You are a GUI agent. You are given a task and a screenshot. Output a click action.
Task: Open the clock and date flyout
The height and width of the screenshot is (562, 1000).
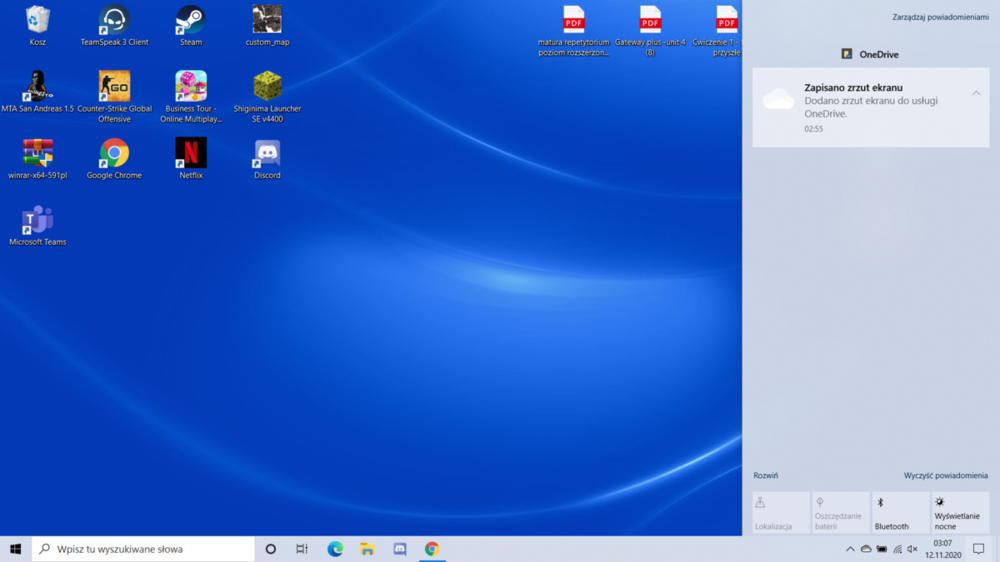[943, 549]
